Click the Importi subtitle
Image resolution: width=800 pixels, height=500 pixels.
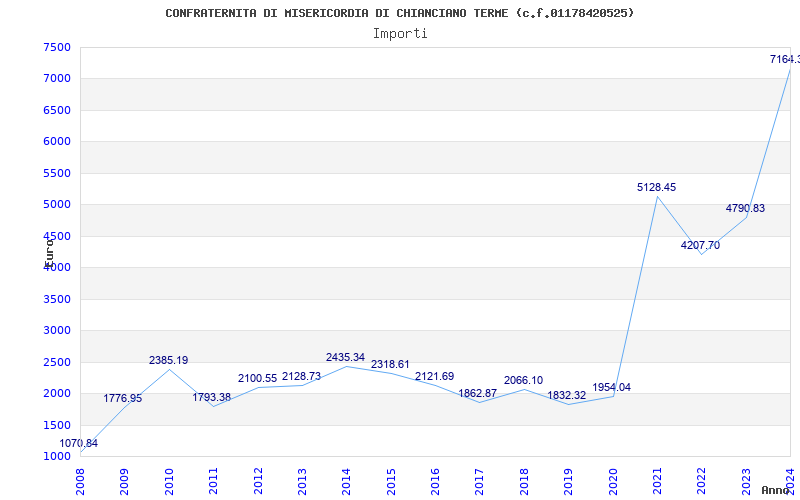point(400,34)
